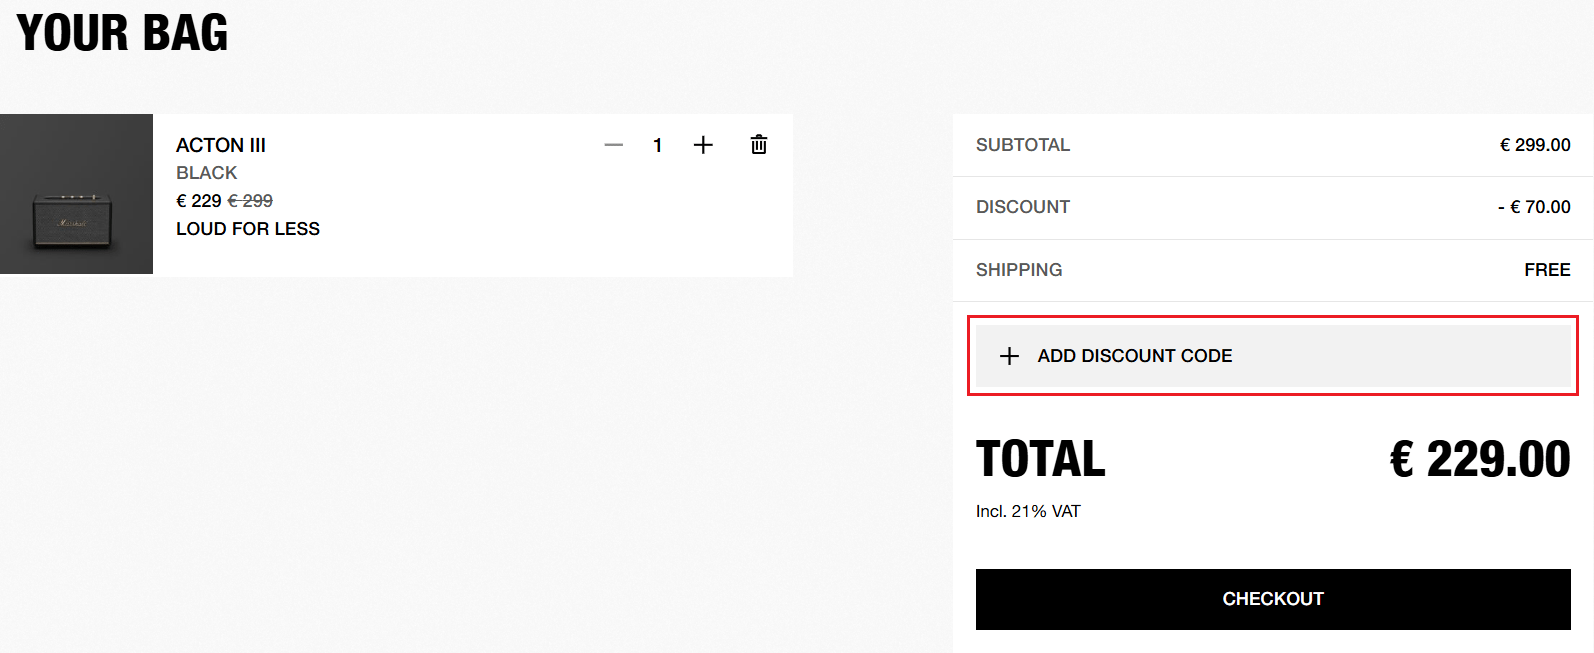Click the YOUR BAG heading

[122, 33]
